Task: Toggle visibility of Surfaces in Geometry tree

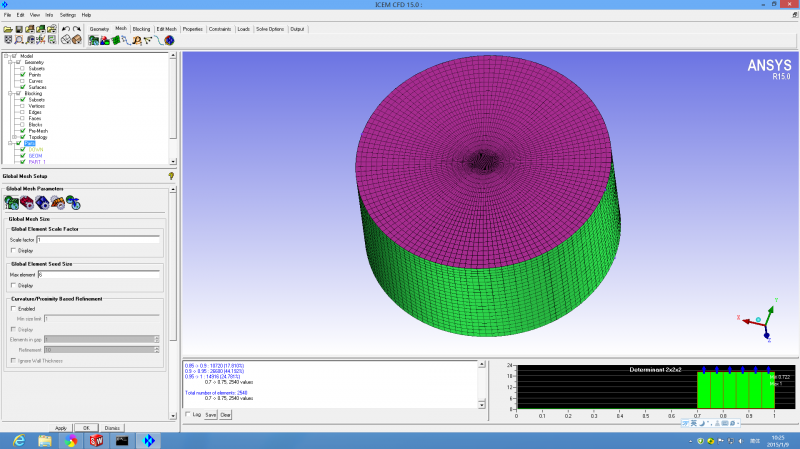Action: (21, 87)
